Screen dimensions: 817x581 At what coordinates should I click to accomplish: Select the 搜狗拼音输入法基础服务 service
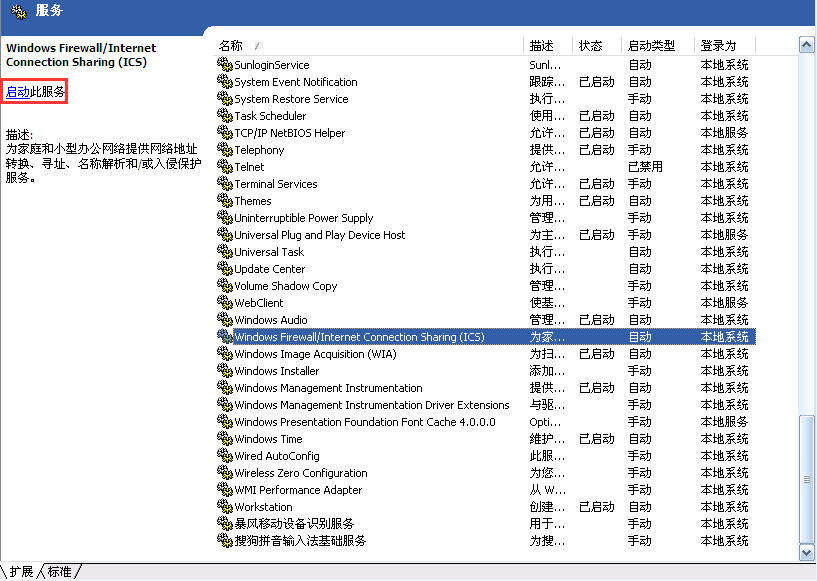(300, 541)
